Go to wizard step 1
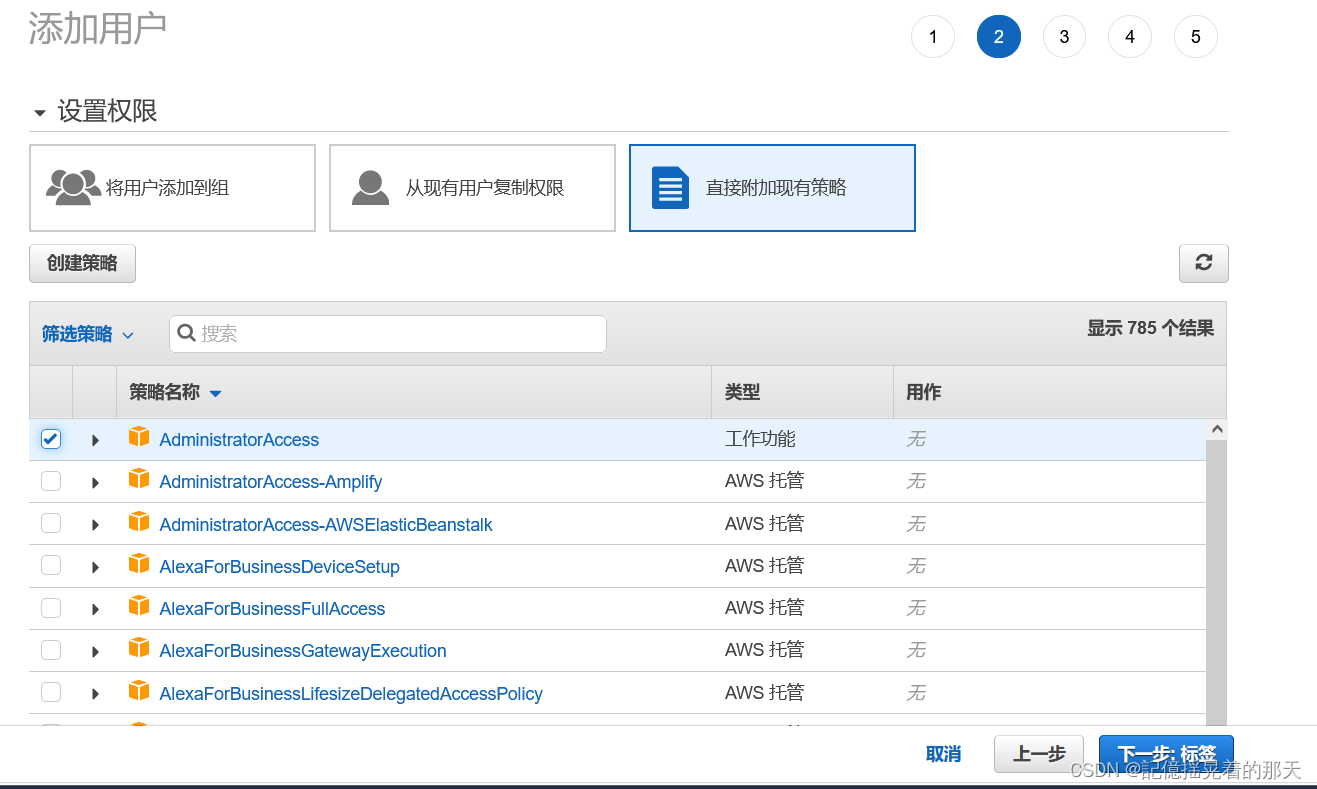The image size is (1317, 789). click(933, 37)
